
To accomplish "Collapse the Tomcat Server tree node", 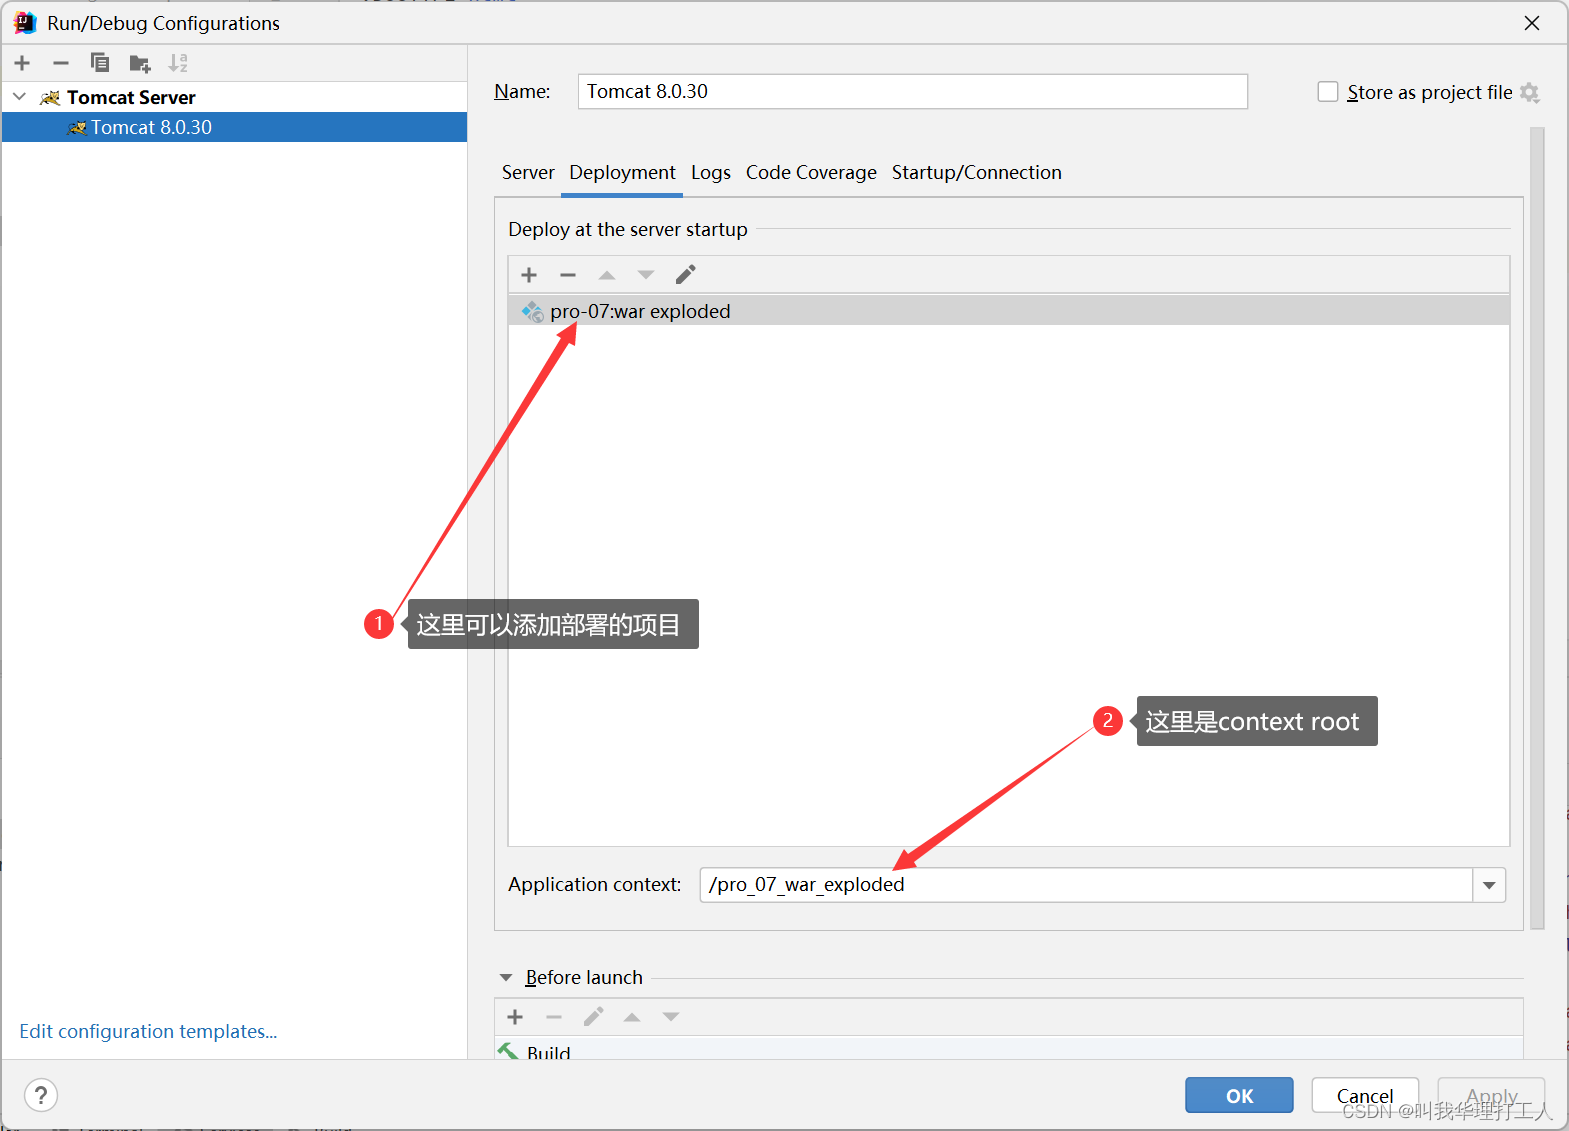I will pyautogui.click(x=20, y=97).
